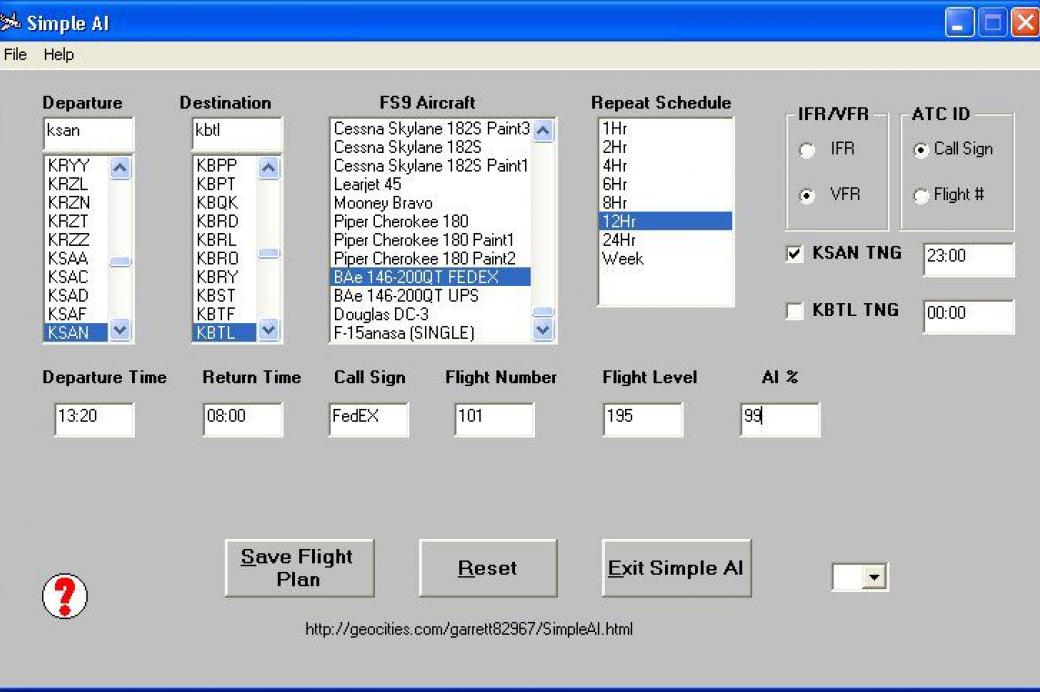Select 8Hr repeat schedule
Viewport: 1040px width, 692px height.
(x=666, y=202)
